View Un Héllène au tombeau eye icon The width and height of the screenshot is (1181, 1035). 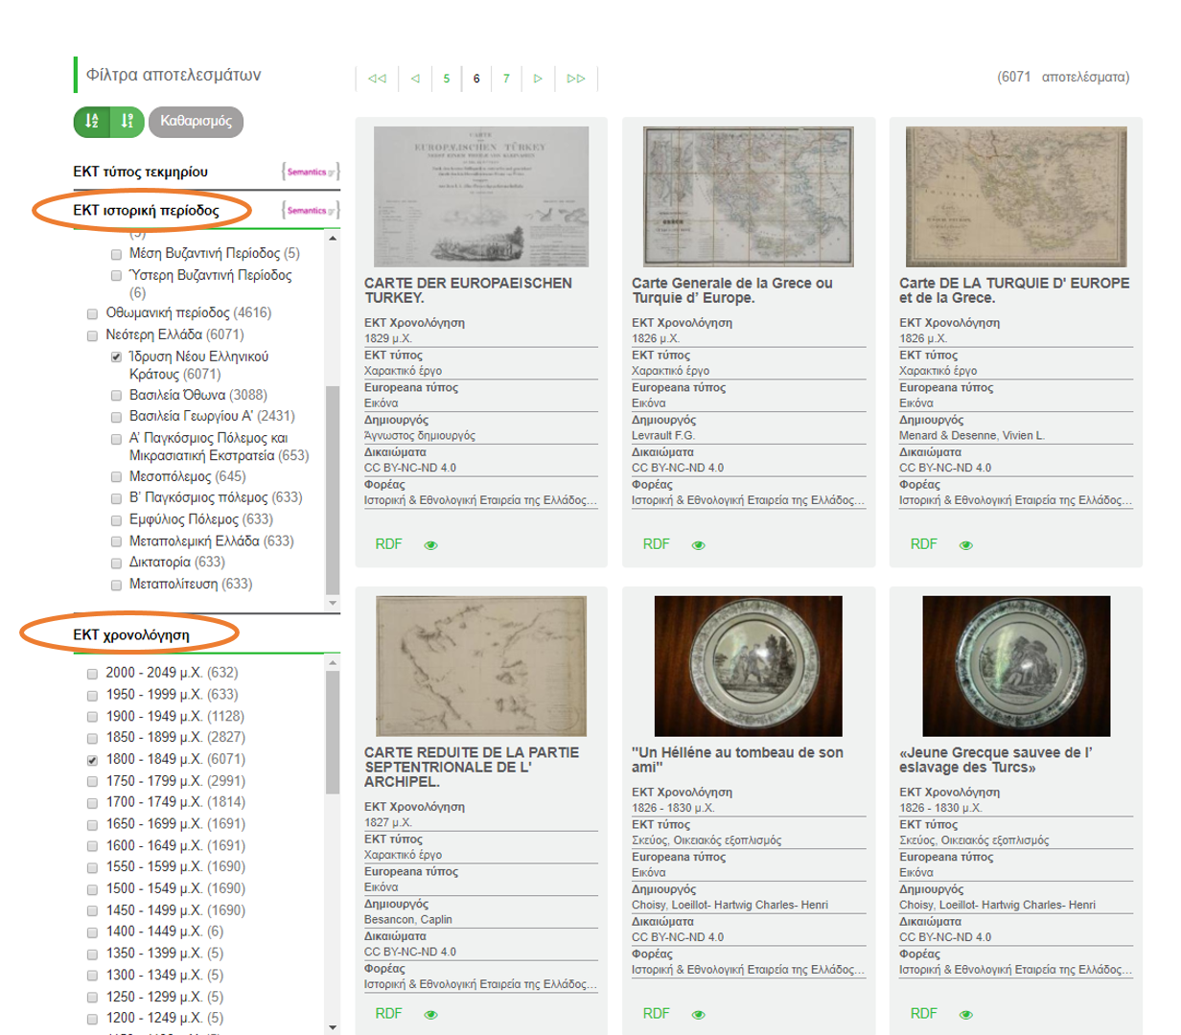click(x=698, y=1015)
